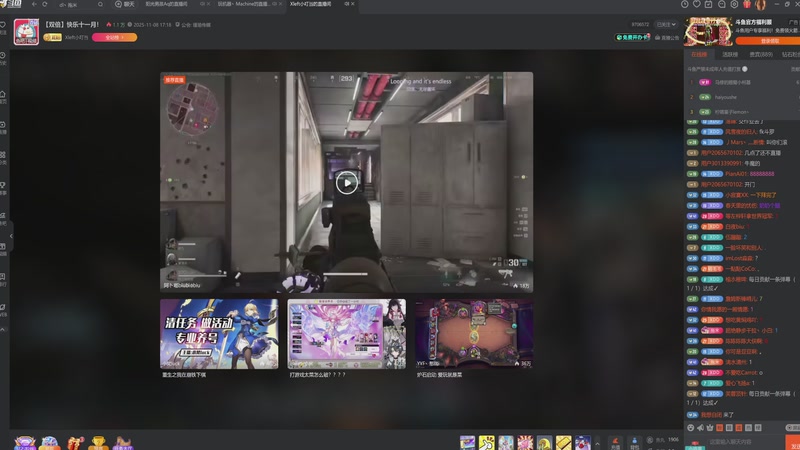Select the 活跃榜 active ranking tab

tap(730, 55)
